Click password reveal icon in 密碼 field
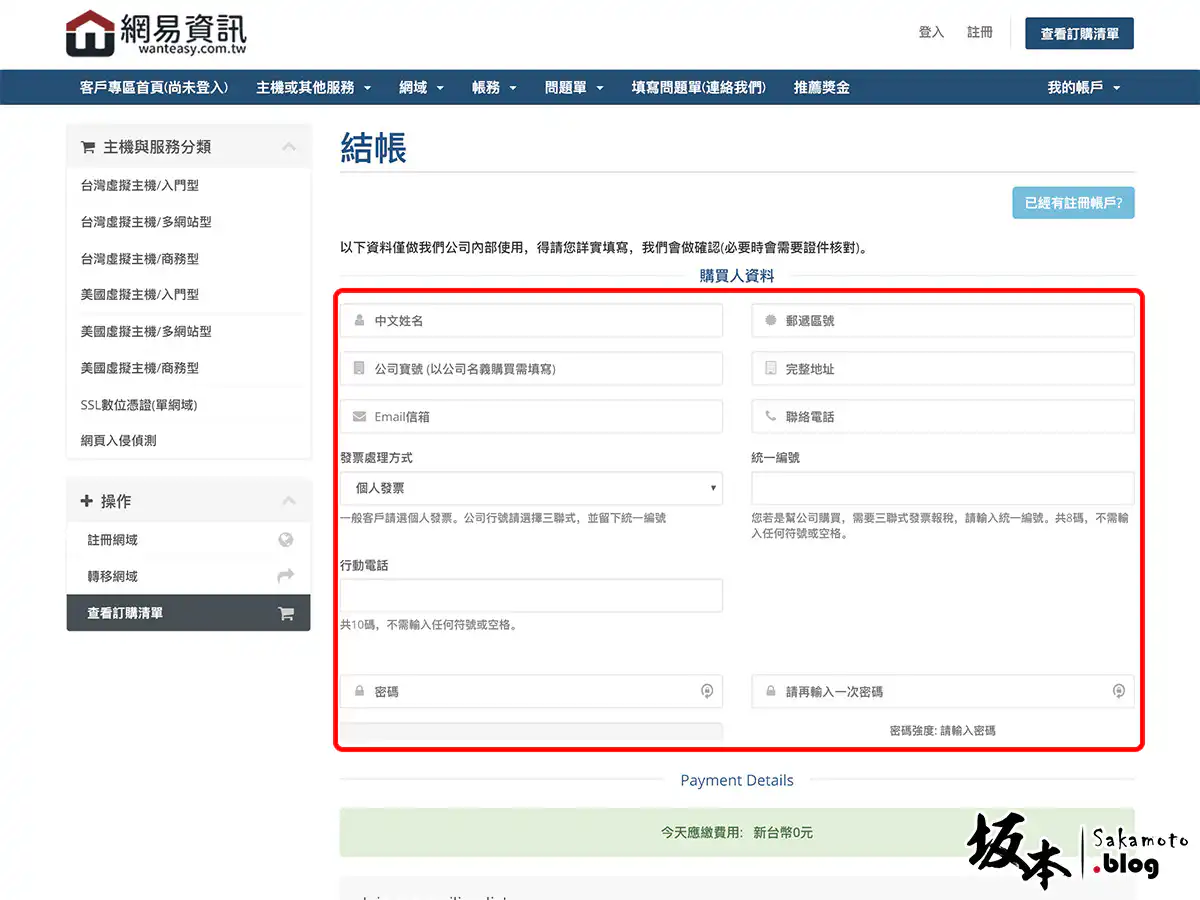This screenshot has width=1200, height=900. point(707,691)
